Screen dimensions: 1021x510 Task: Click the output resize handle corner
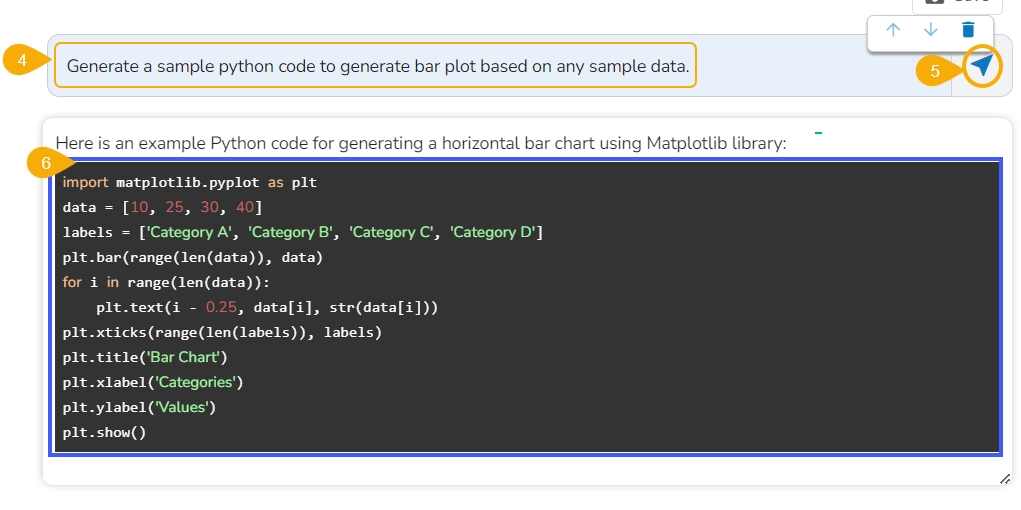click(x=1004, y=479)
